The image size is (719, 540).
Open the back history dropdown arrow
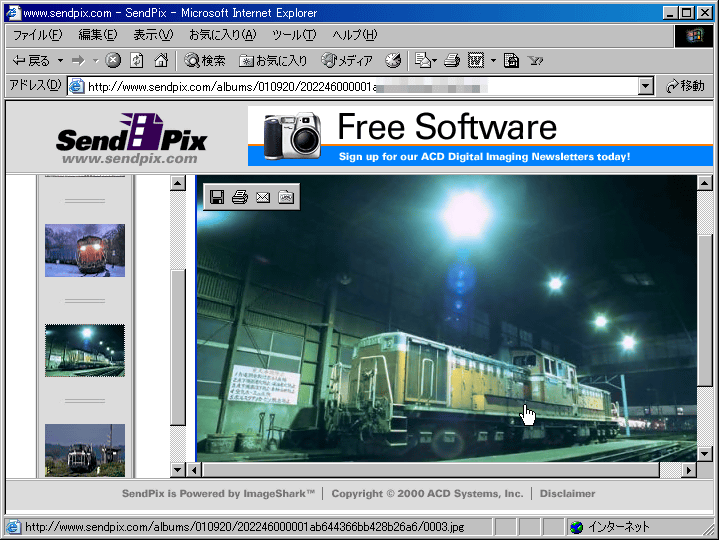click(60, 61)
